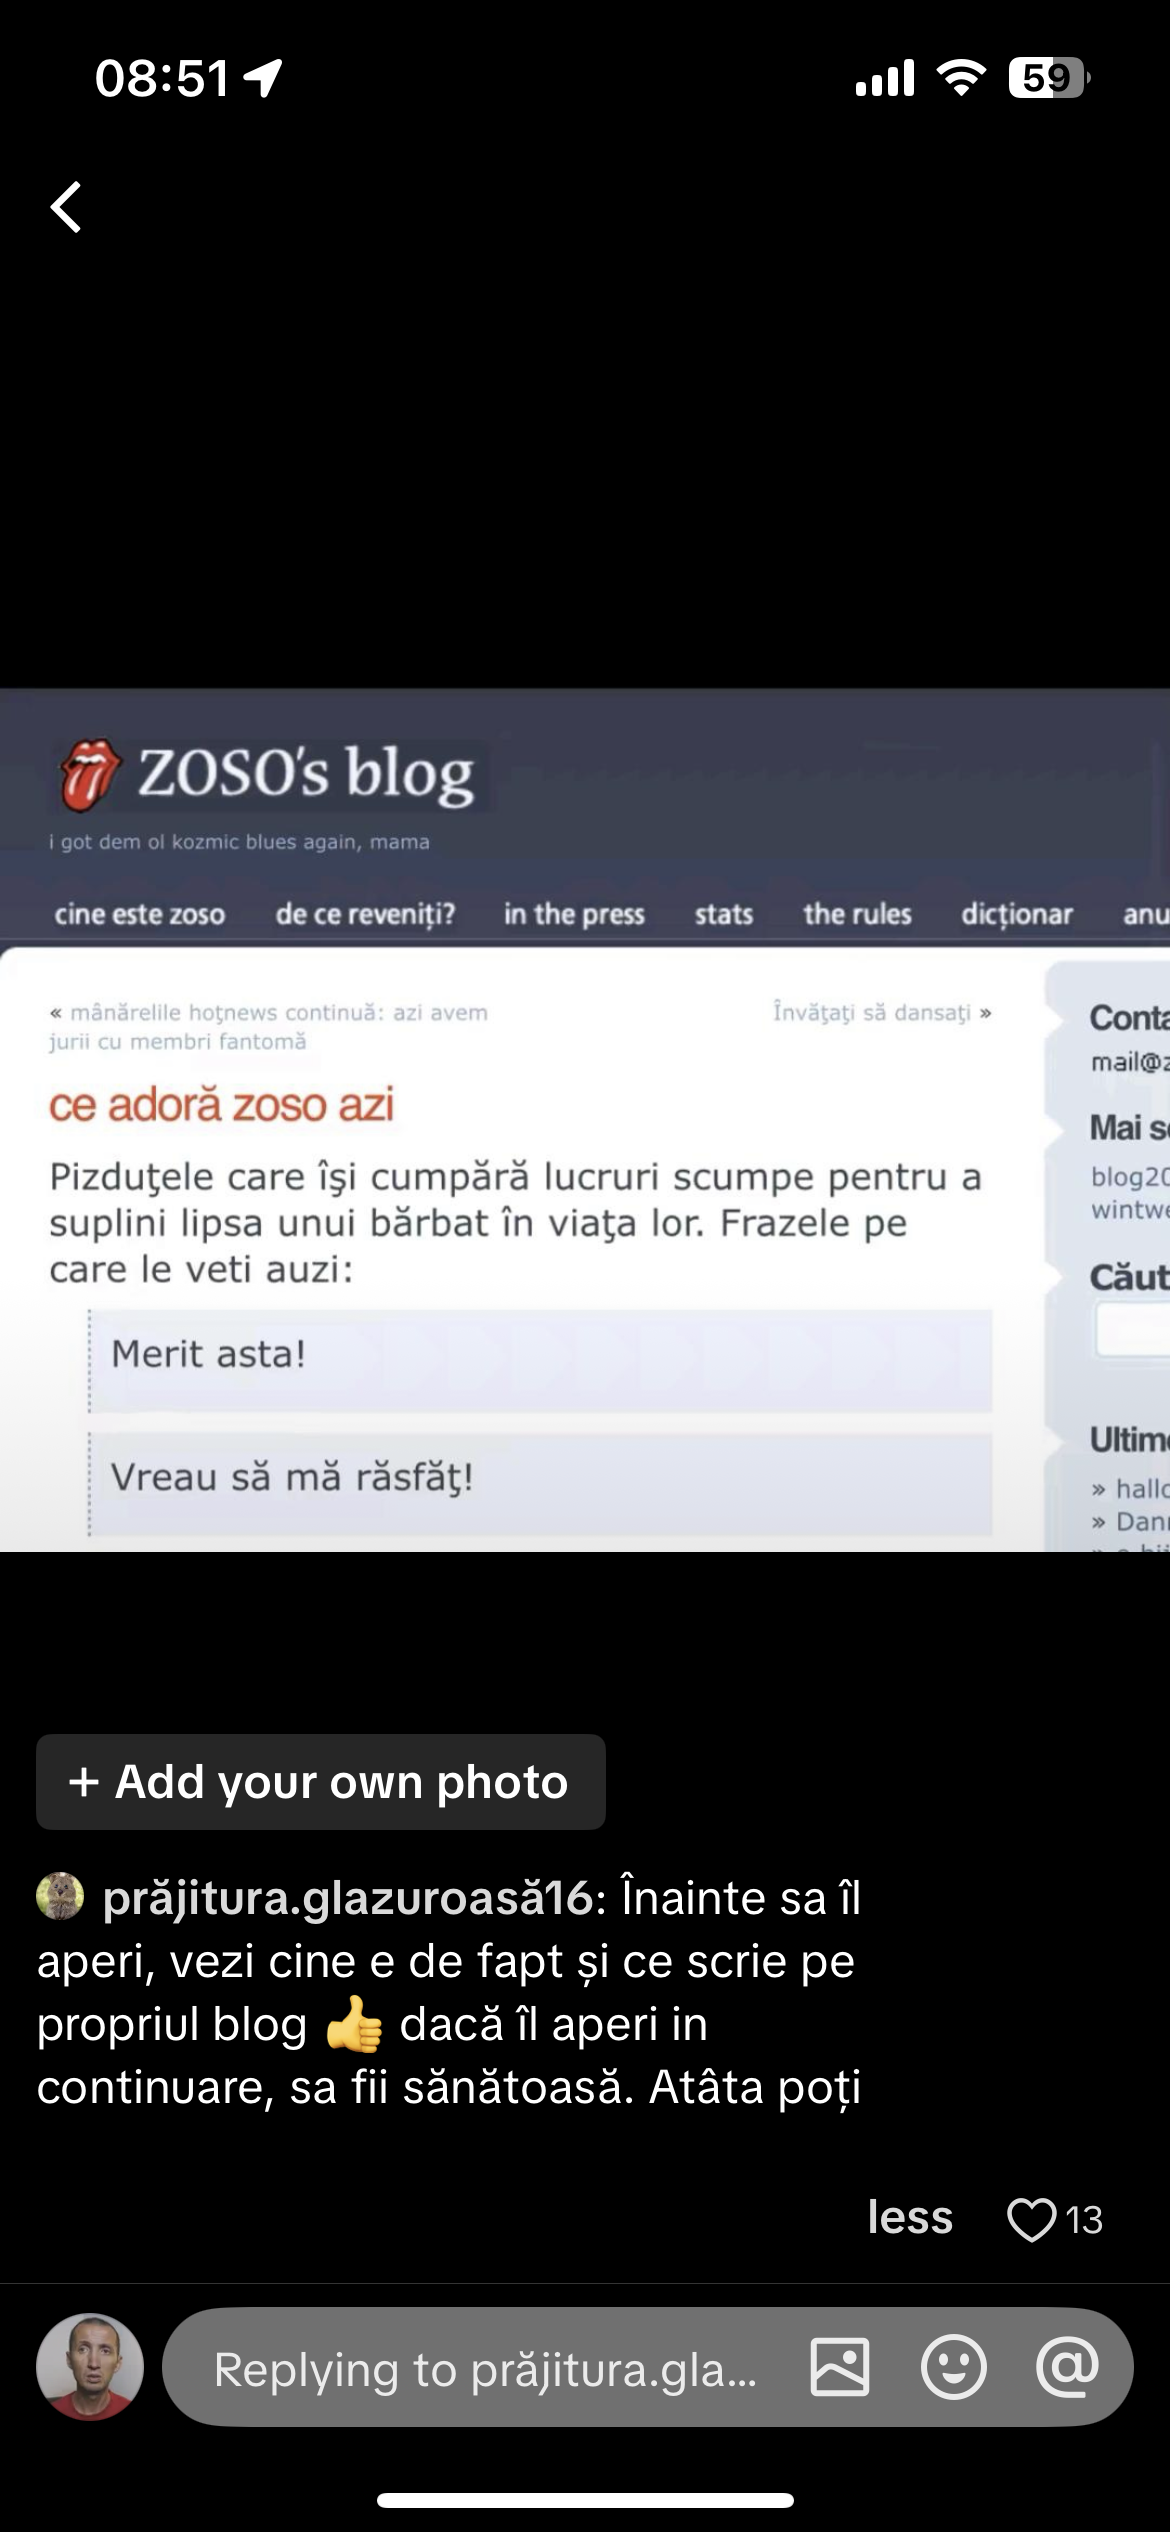Like the comment with the heart icon
This screenshot has width=1170, height=2532.
click(x=1031, y=2219)
